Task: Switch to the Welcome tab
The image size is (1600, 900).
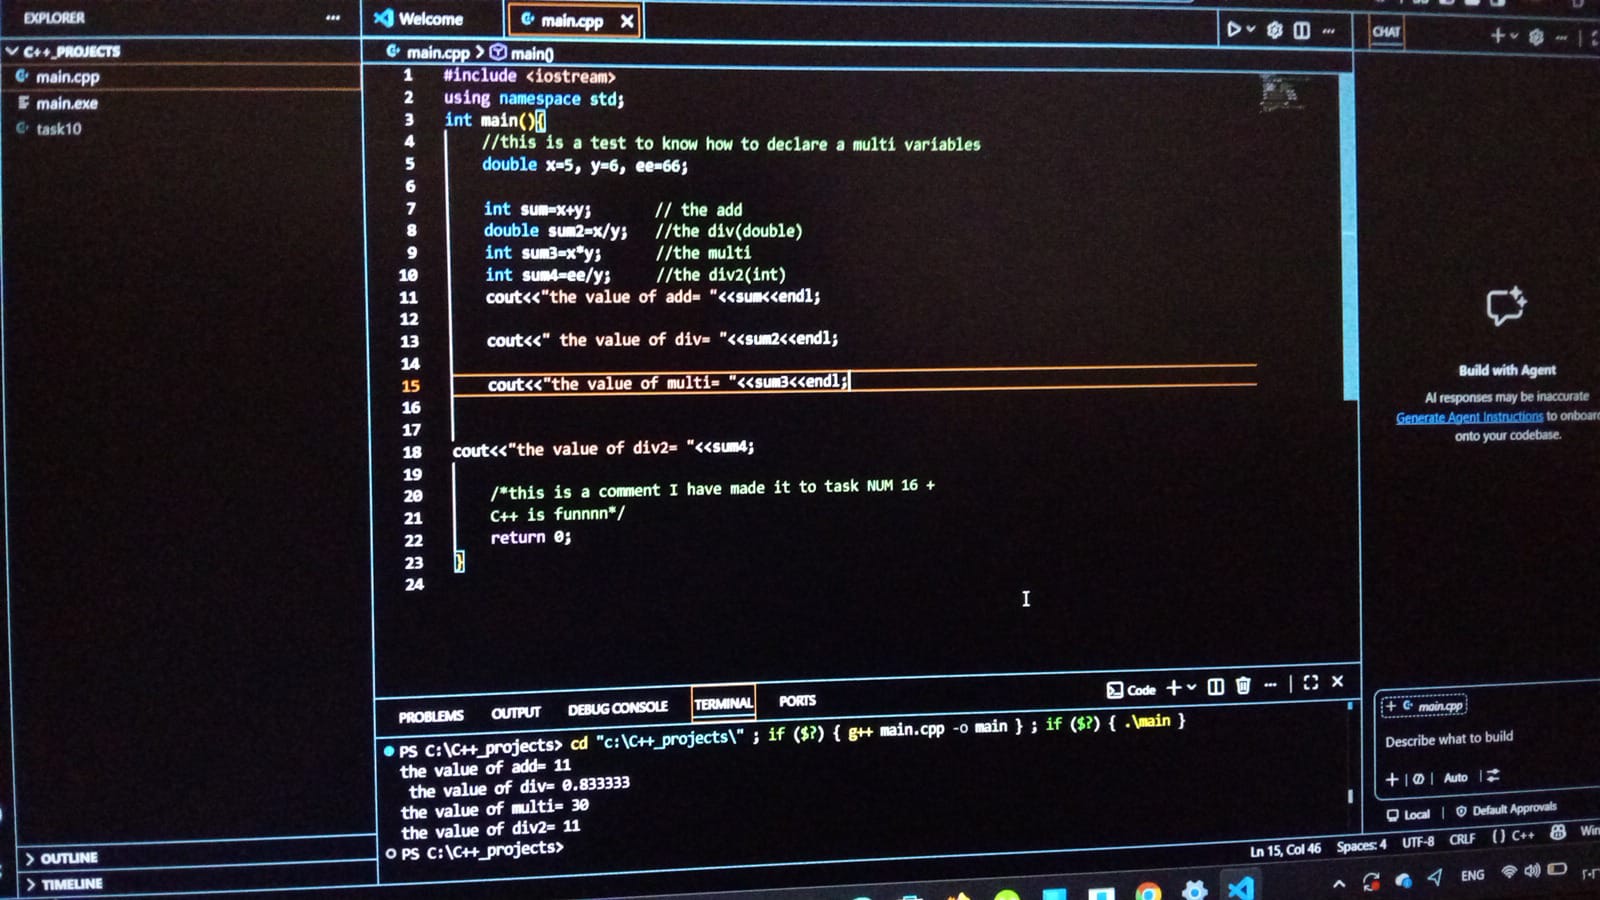Action: [x=419, y=18]
